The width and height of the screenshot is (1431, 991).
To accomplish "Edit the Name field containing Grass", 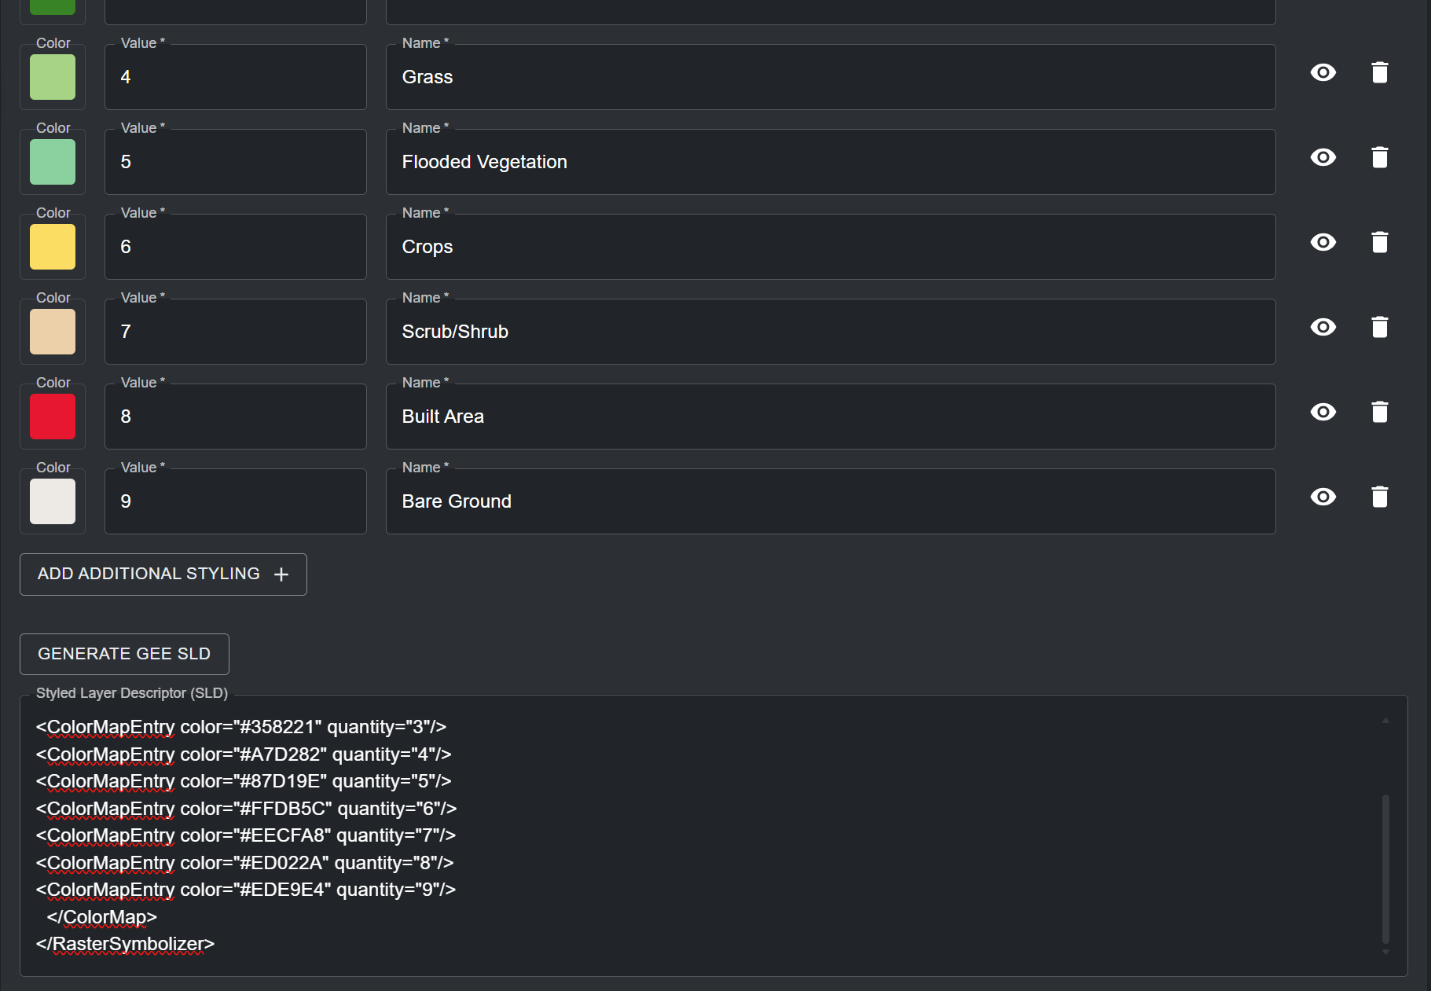I will point(830,78).
